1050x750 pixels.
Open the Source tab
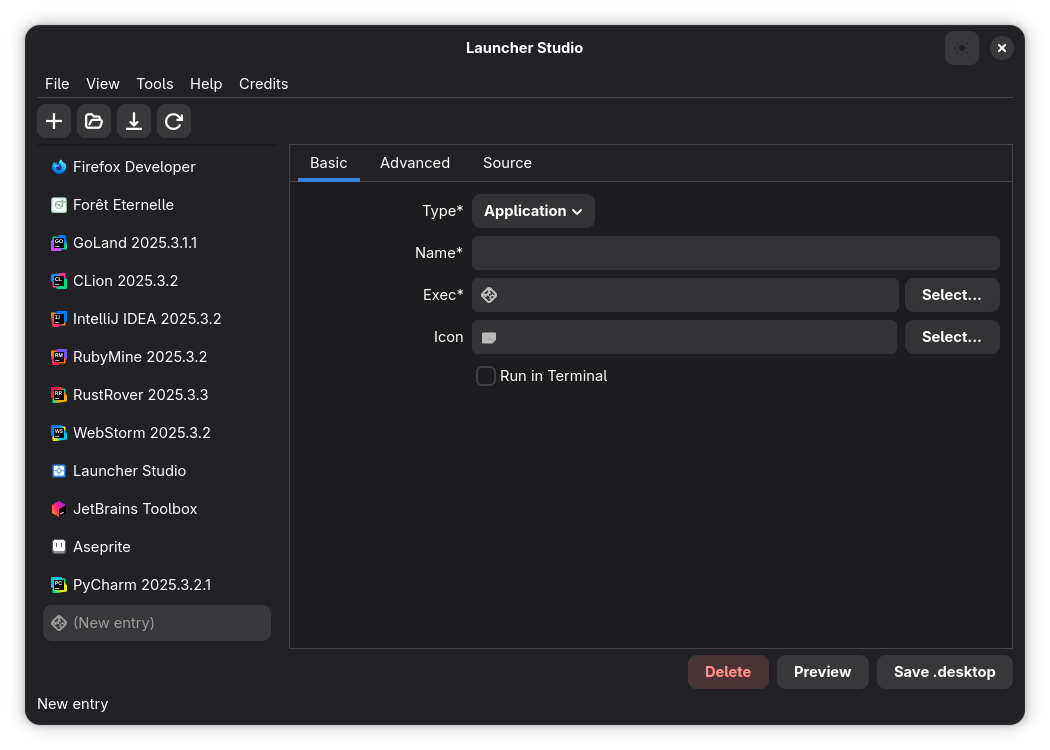(507, 163)
